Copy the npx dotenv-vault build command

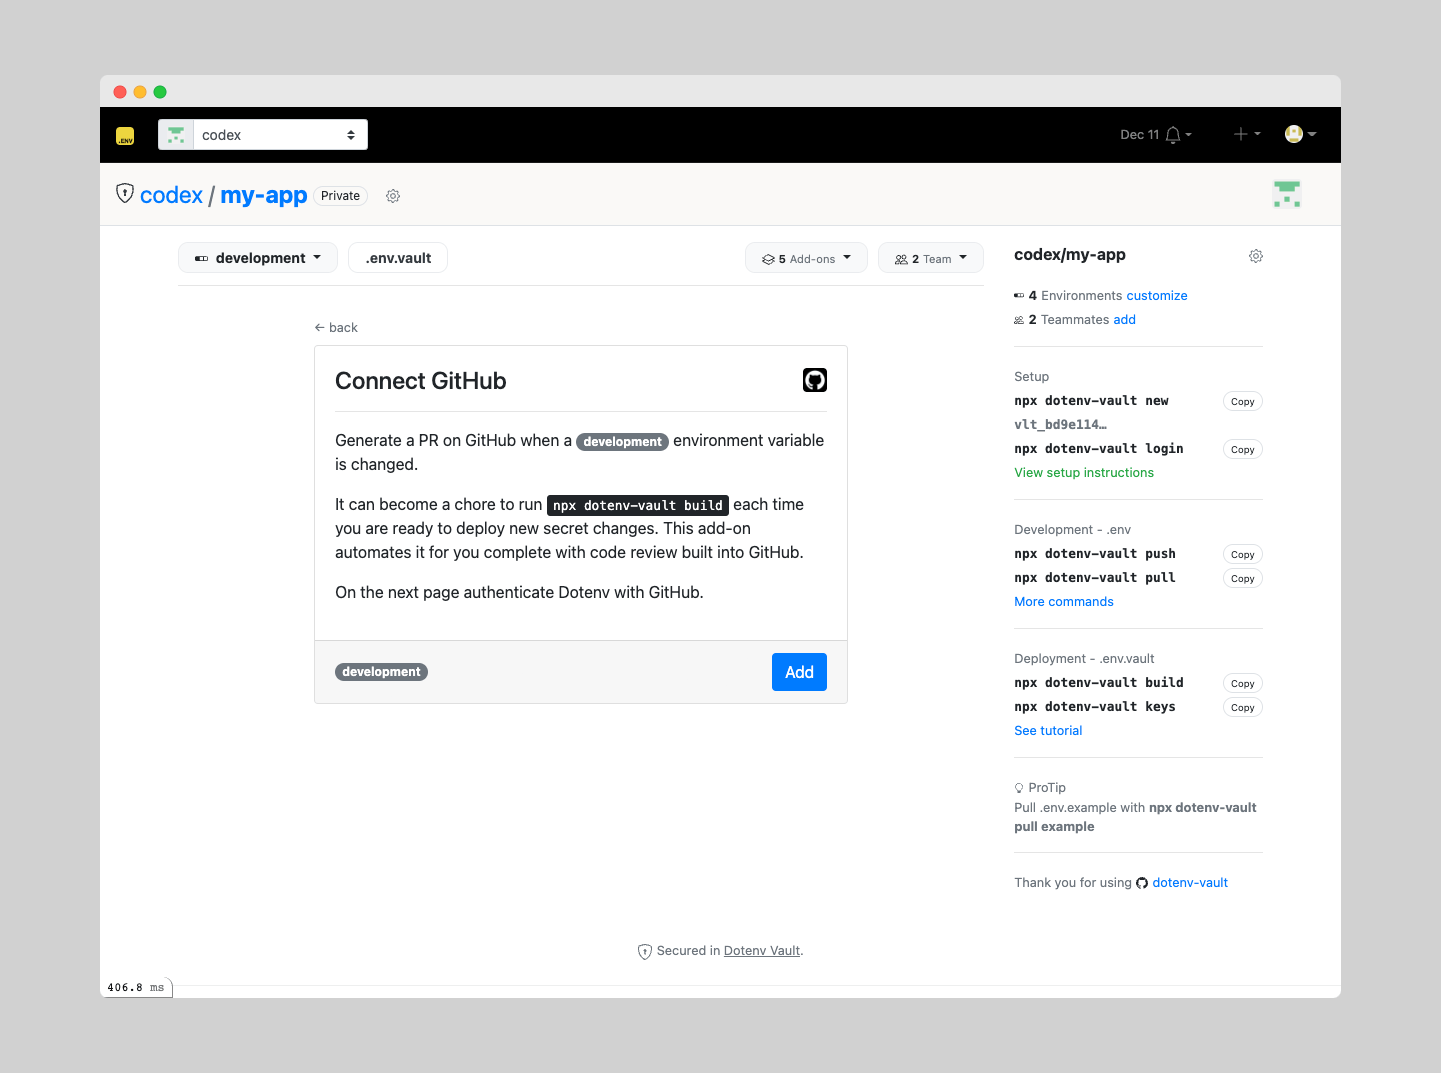pos(1243,683)
